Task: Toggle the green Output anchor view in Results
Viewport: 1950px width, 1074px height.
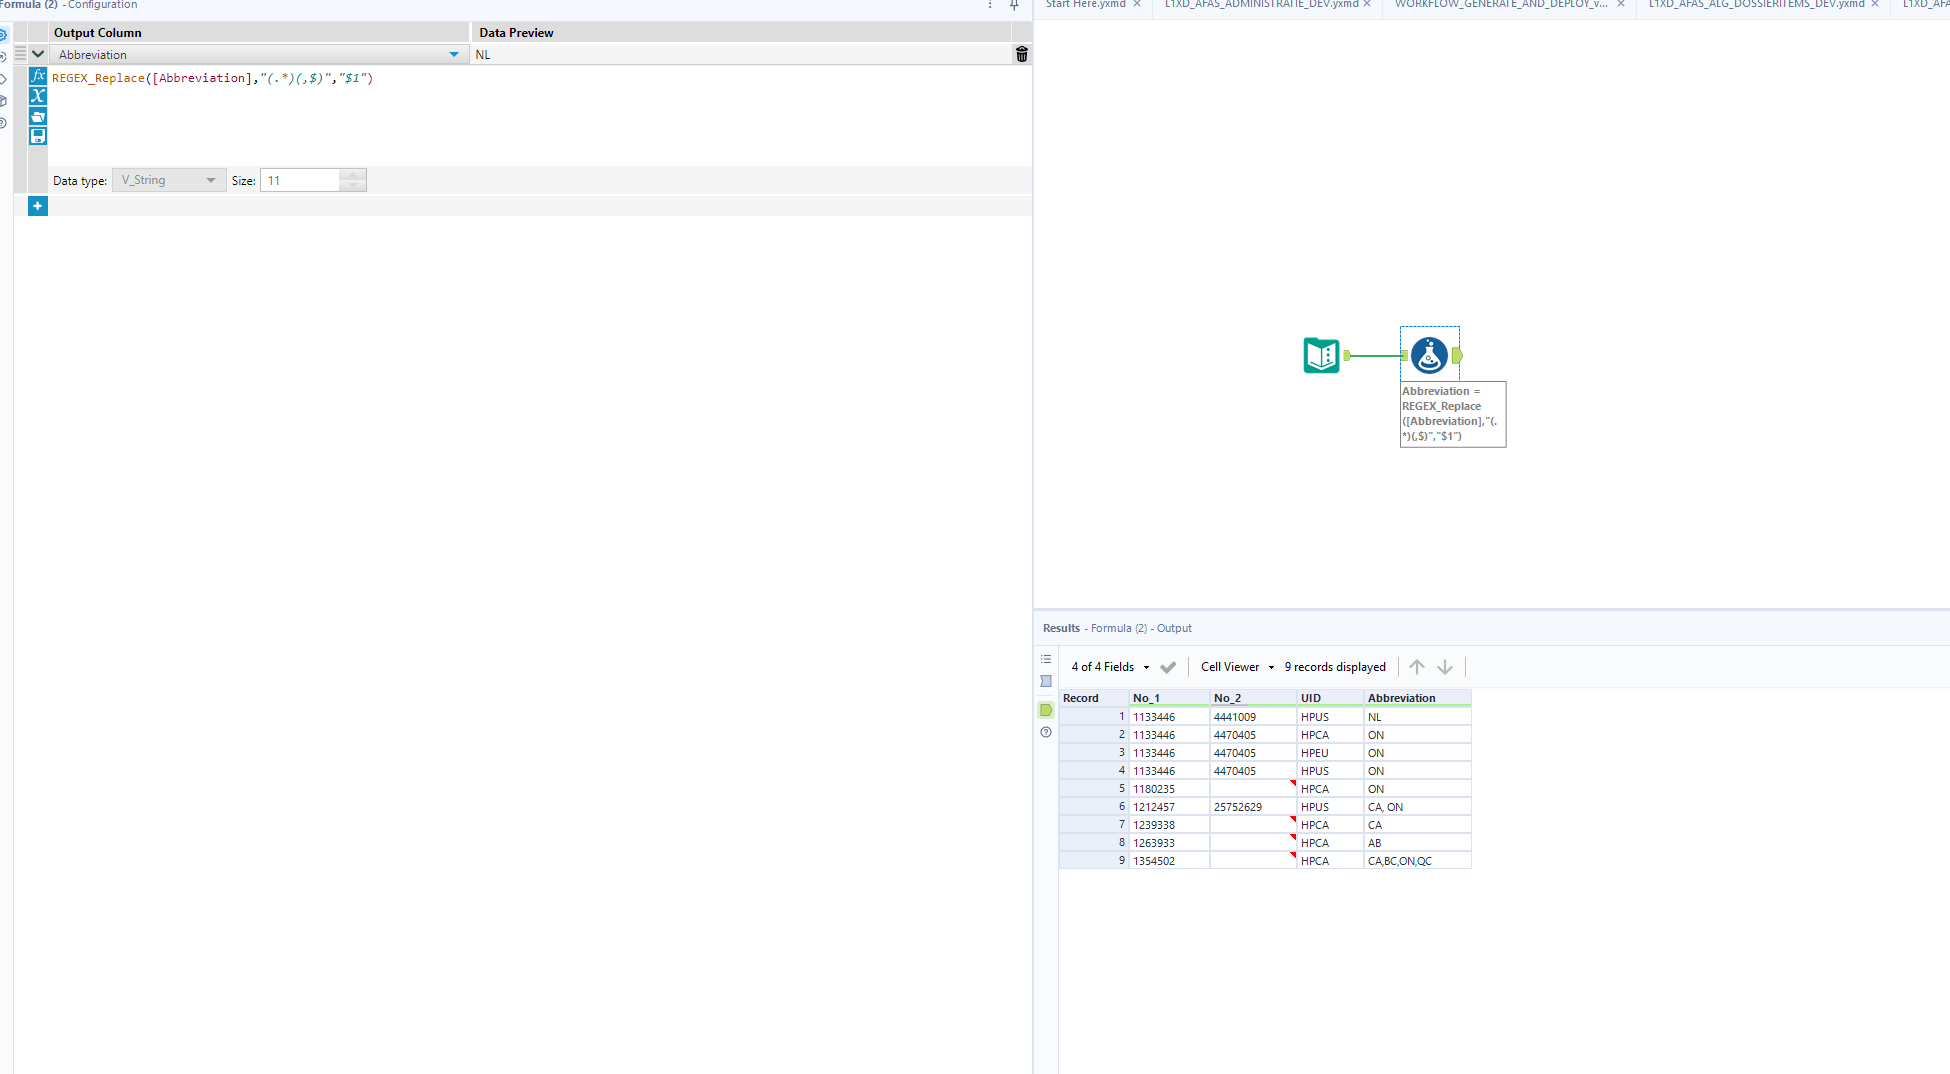Action: pos(1046,710)
